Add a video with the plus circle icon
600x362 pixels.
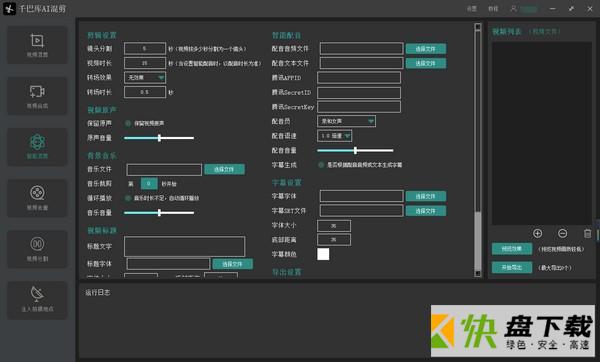(537, 233)
